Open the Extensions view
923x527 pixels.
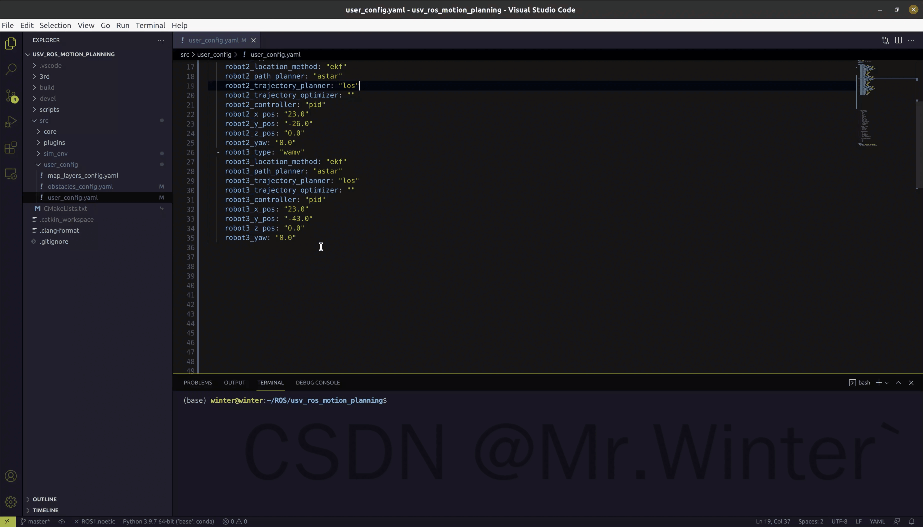(11, 148)
